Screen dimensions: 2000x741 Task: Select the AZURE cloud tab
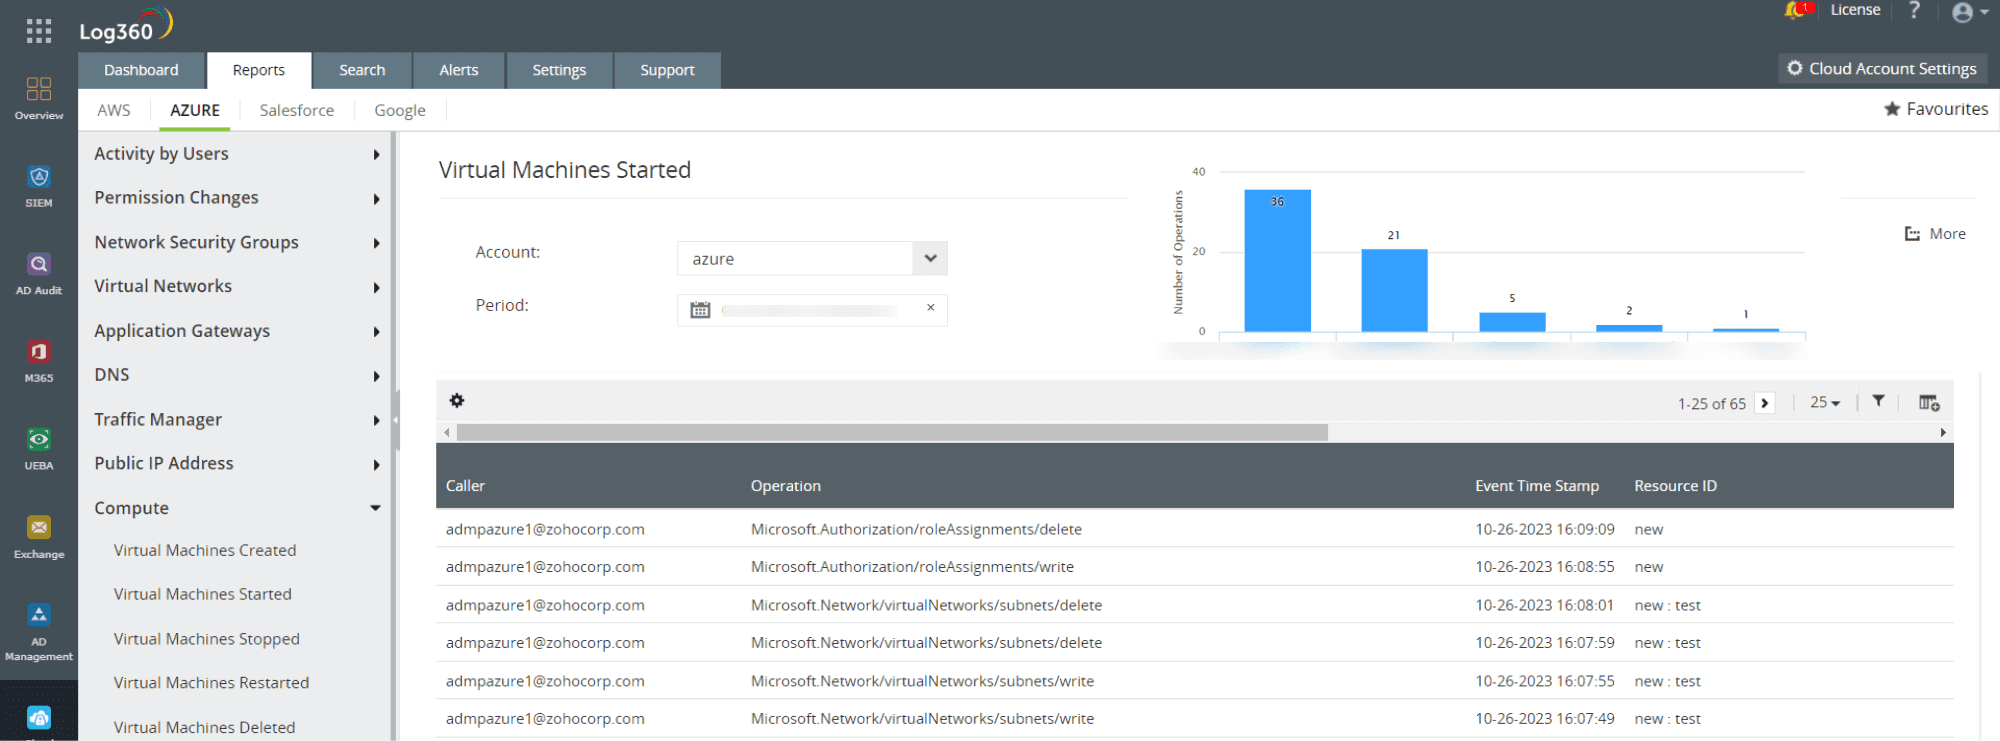click(x=195, y=110)
